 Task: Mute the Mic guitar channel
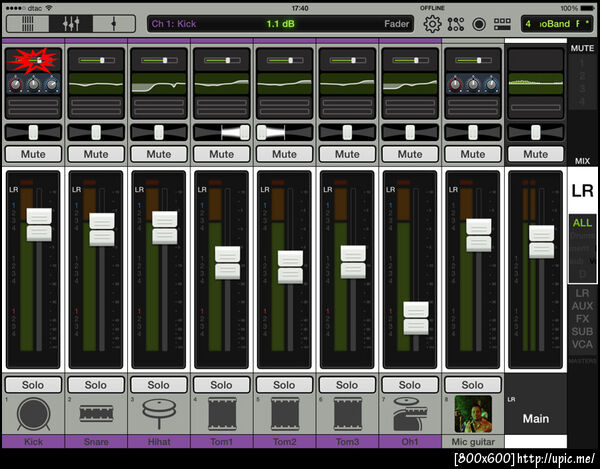coord(473,154)
